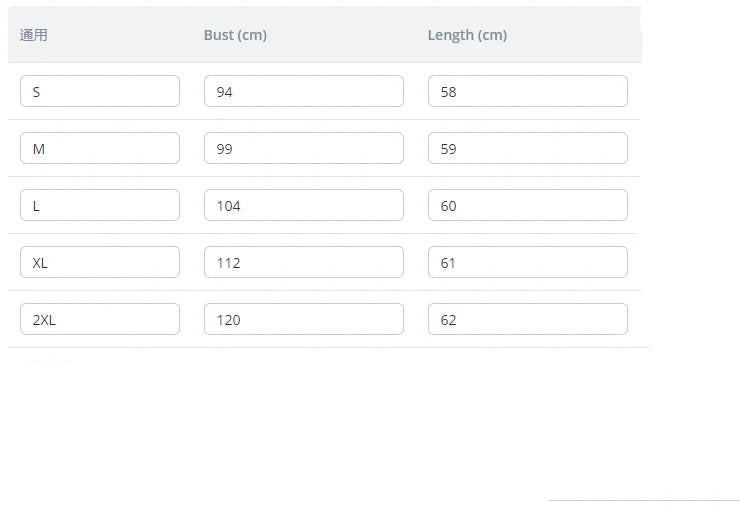Edit the bust value 99
This screenshot has height=514, width=740.
tap(303, 148)
